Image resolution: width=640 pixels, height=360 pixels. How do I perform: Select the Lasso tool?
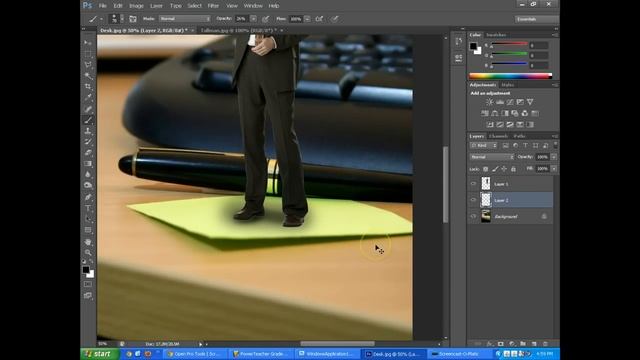[88, 65]
